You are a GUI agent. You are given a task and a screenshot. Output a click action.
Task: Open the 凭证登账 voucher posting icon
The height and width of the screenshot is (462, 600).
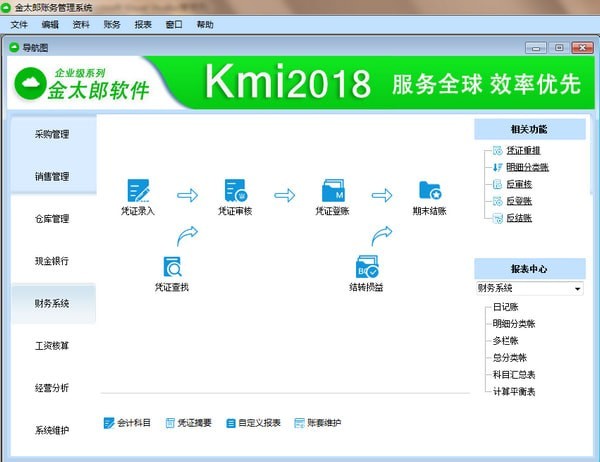coord(333,190)
